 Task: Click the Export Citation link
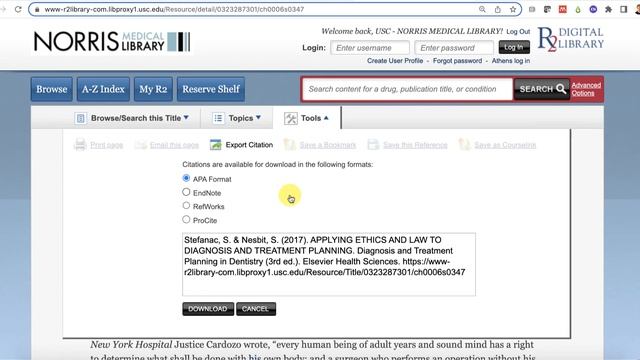249,145
